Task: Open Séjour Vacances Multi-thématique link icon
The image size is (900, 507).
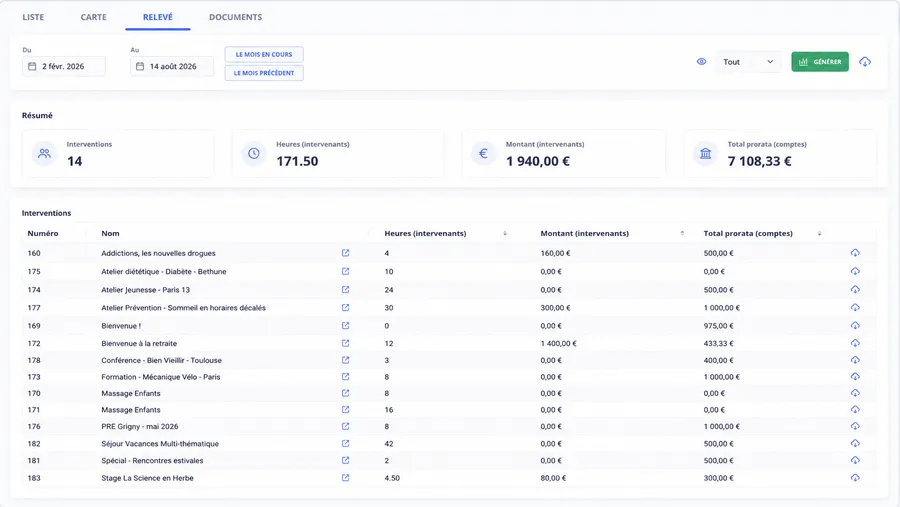Action: click(x=346, y=443)
